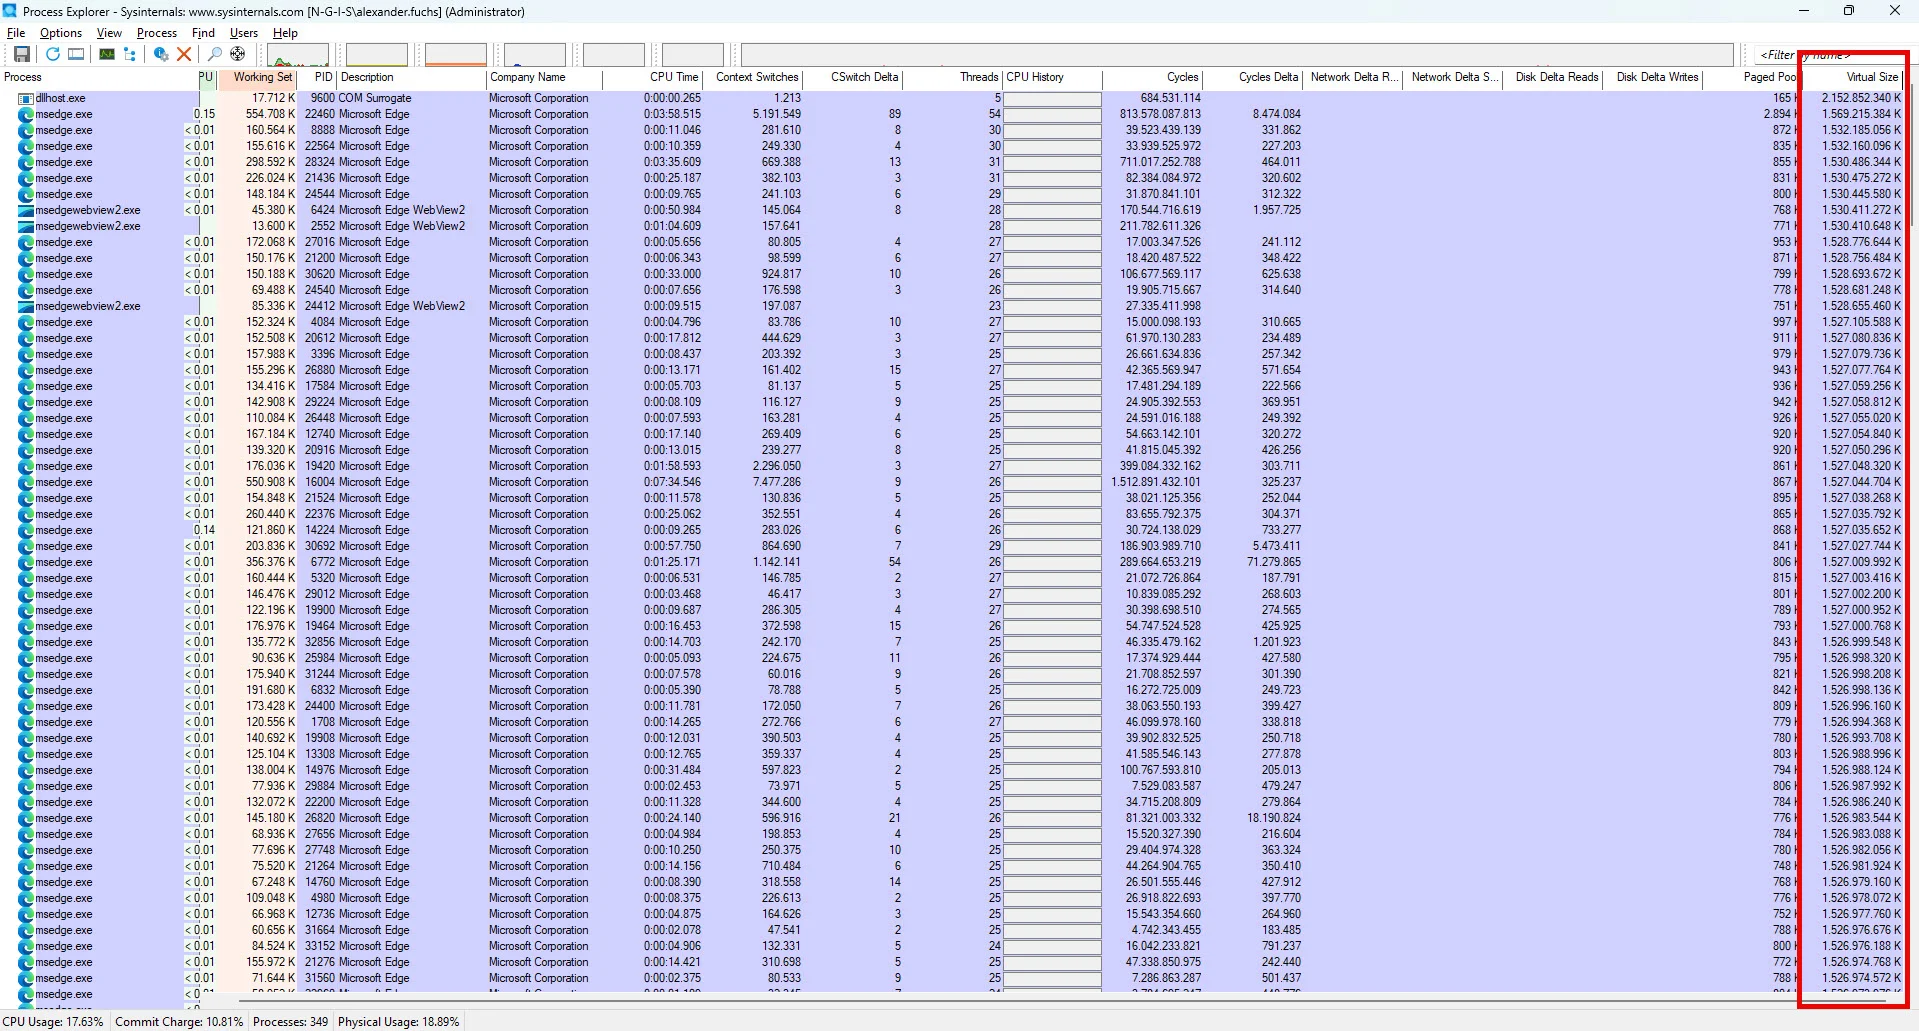
Task: Click CPU time '0:07:34.546' cell
Action: pyautogui.click(x=672, y=482)
